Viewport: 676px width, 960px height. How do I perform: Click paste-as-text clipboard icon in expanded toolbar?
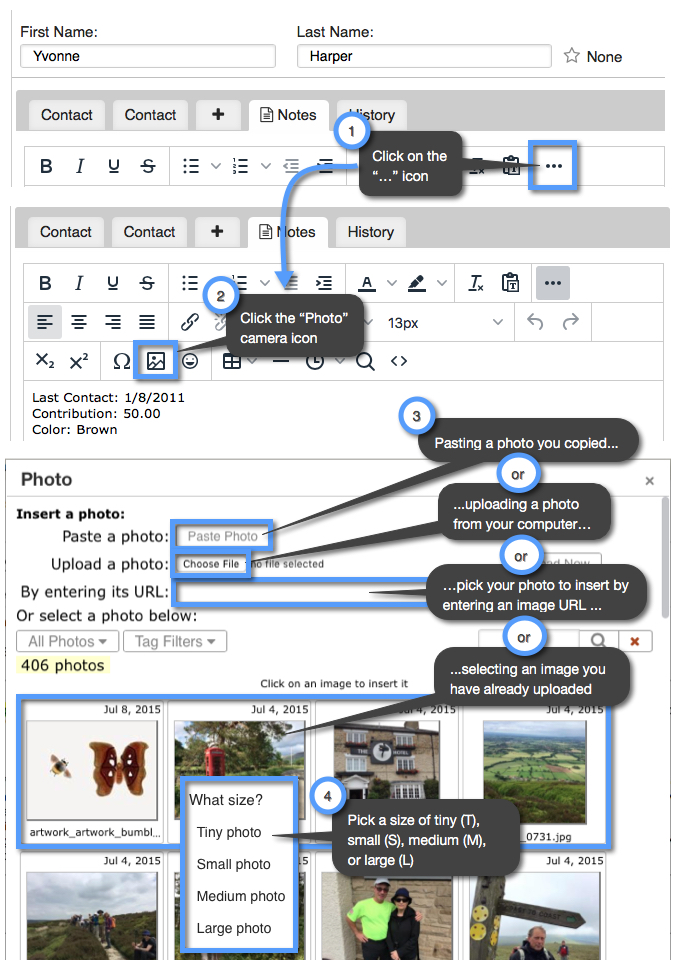(x=510, y=282)
